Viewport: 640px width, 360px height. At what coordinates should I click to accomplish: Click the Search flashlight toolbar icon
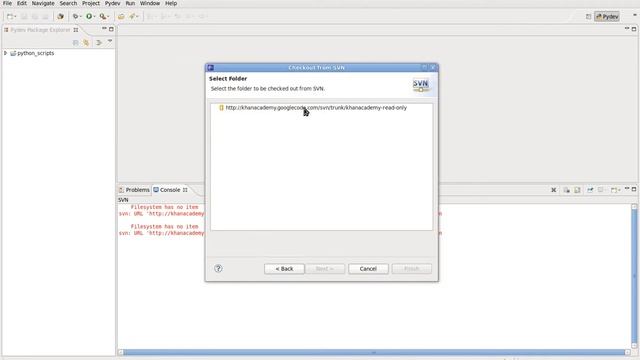[x=132, y=16]
